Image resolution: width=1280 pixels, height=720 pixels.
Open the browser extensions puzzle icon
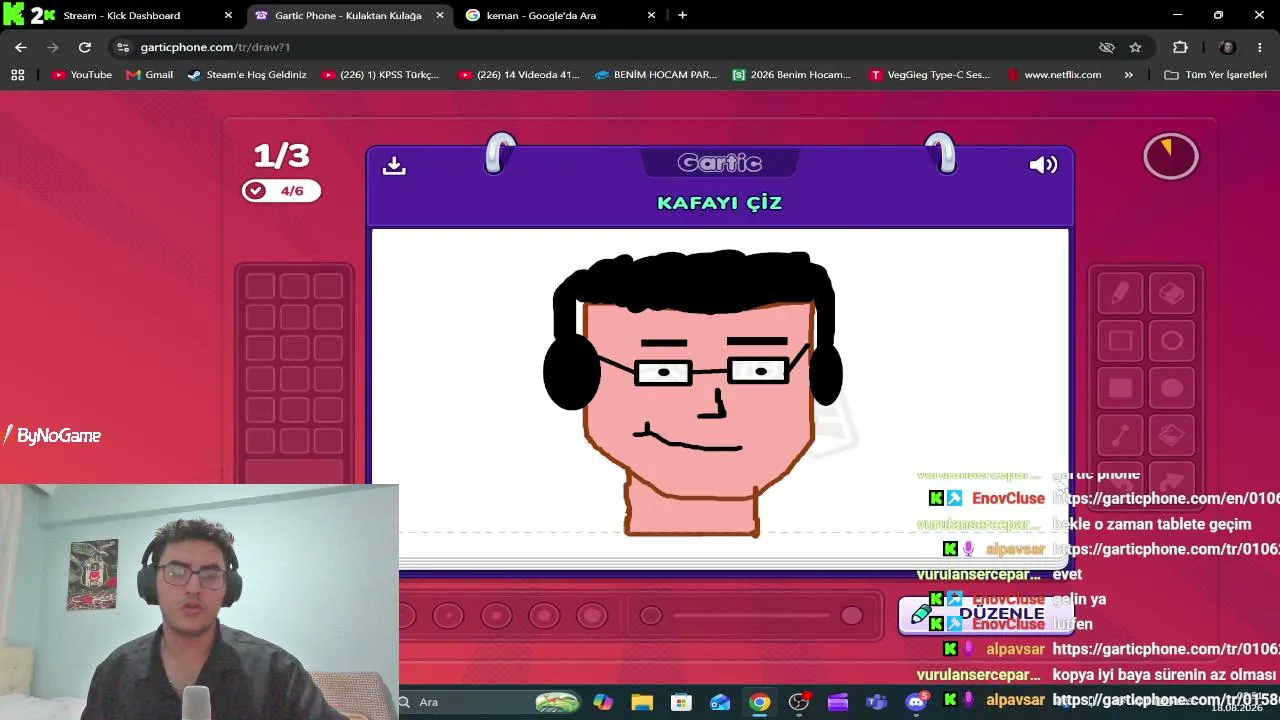[1180, 47]
